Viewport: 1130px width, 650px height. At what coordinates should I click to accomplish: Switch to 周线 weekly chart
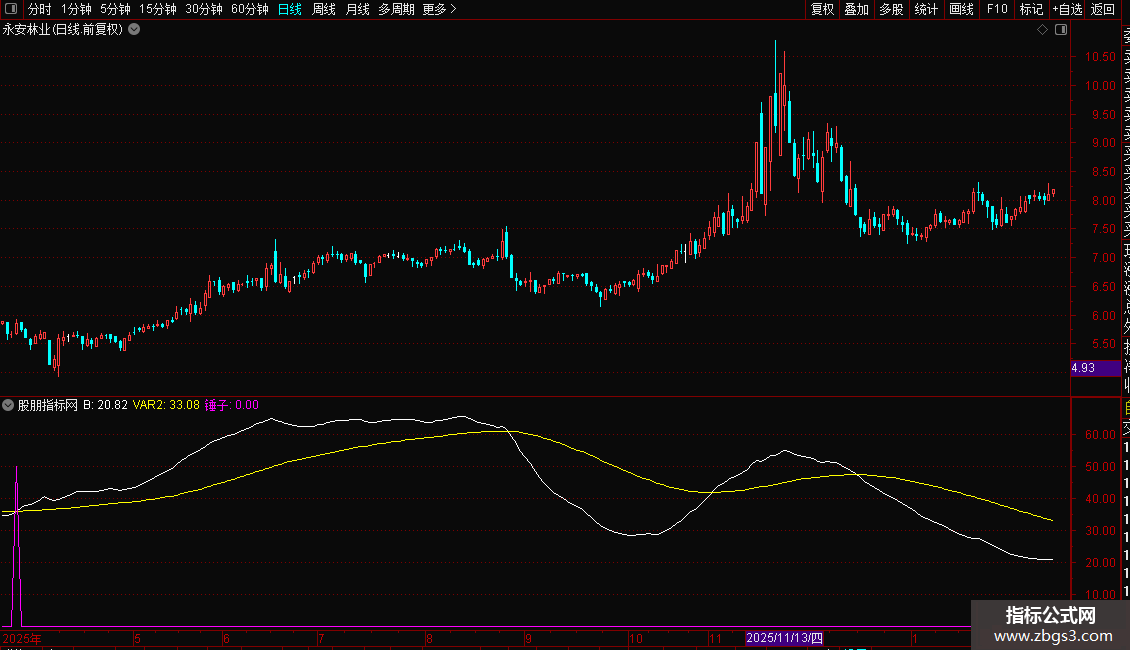coord(324,9)
